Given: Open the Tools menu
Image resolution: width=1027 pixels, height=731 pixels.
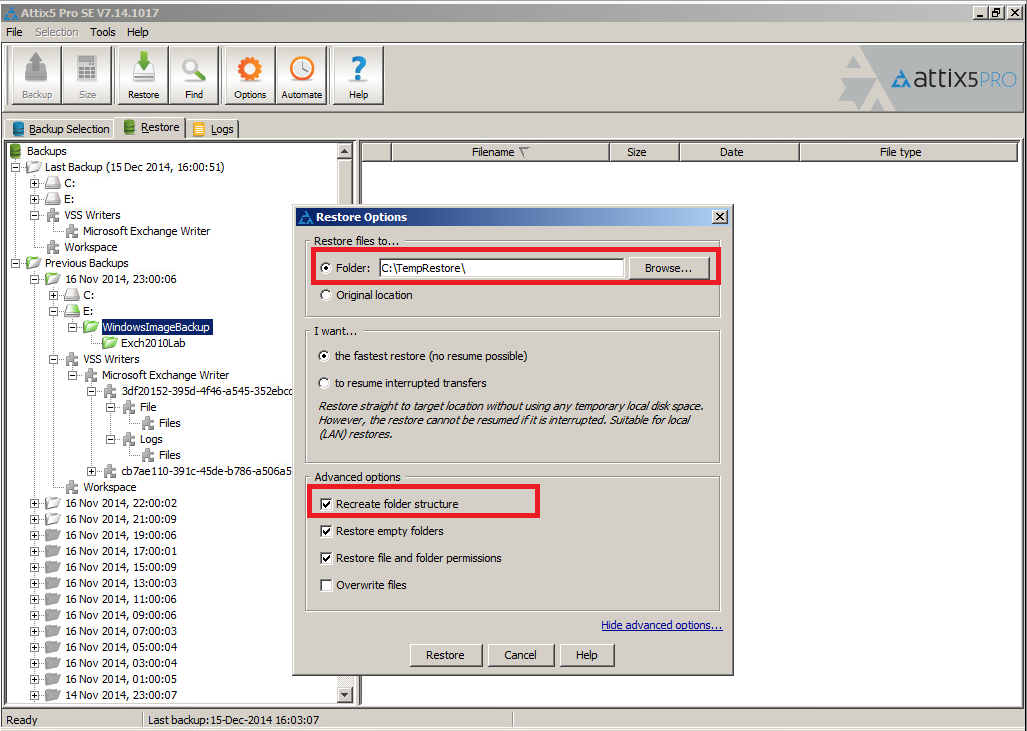Looking at the screenshot, I should 103,32.
